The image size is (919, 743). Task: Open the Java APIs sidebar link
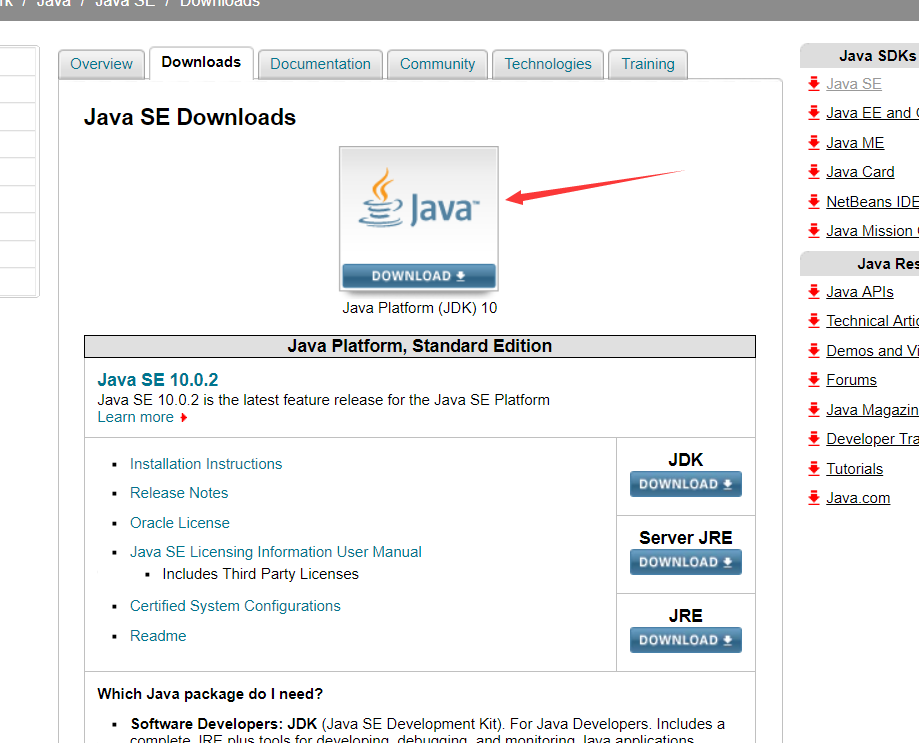click(x=860, y=292)
